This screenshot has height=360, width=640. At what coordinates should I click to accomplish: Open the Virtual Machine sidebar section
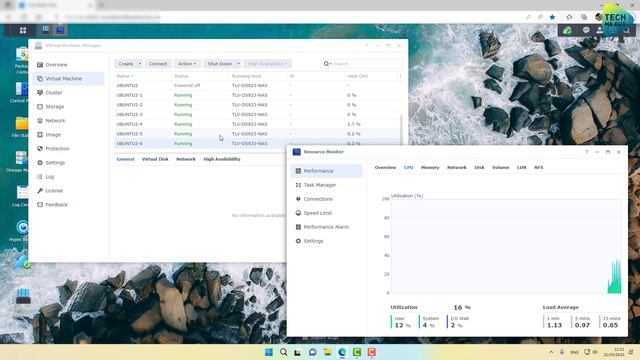68,78
